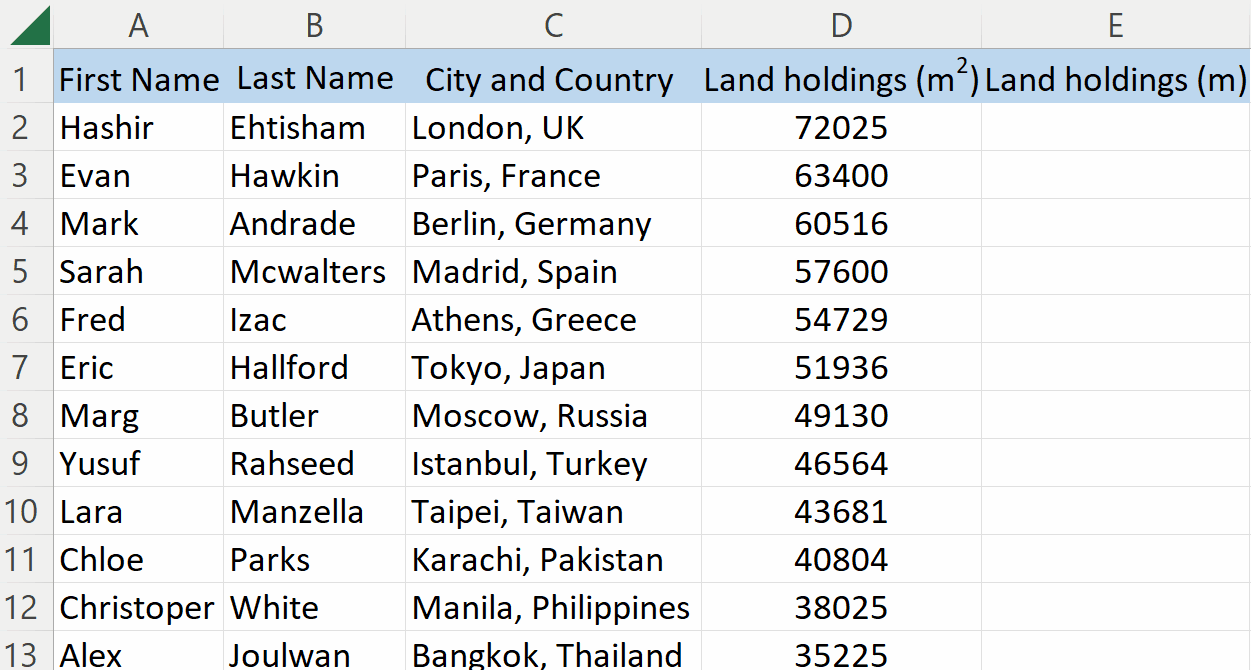Image resolution: width=1251 pixels, height=670 pixels.
Task: Click the "Land holdings (m)" header cell
Action: click(1116, 79)
